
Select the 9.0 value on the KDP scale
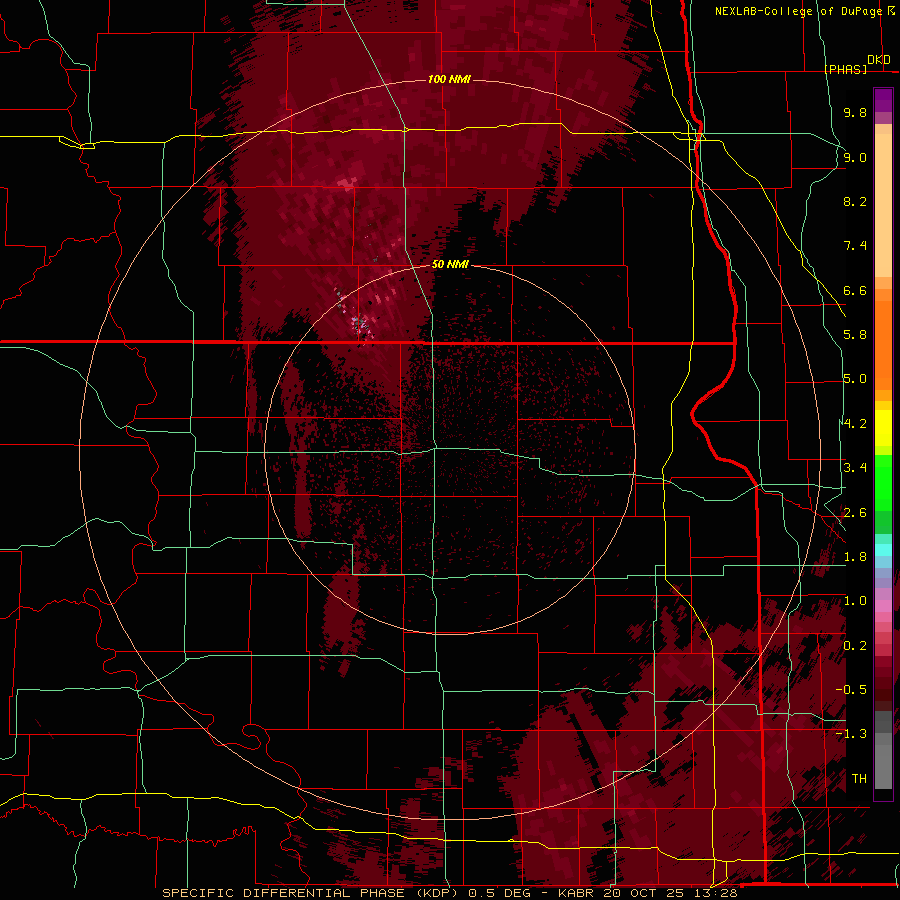[x=855, y=157]
